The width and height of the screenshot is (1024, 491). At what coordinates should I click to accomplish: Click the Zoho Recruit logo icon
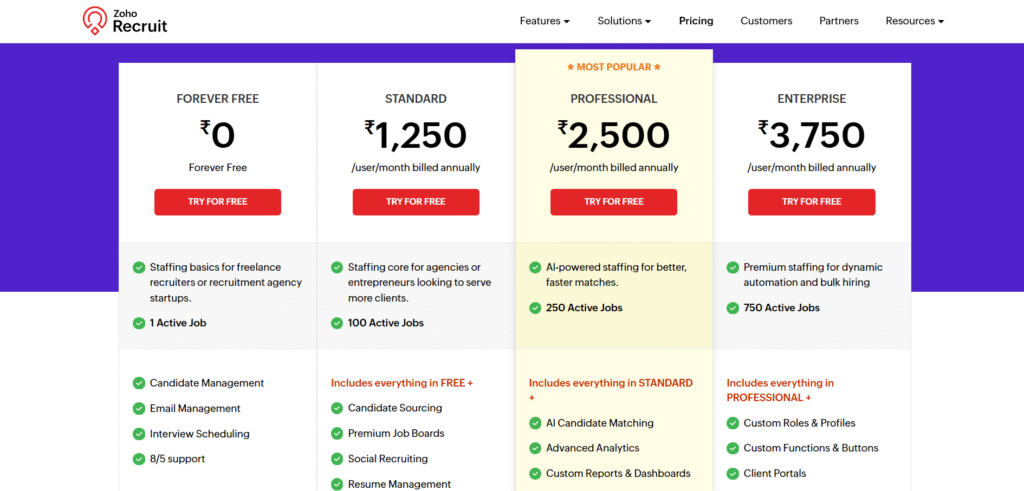pyautogui.click(x=95, y=20)
